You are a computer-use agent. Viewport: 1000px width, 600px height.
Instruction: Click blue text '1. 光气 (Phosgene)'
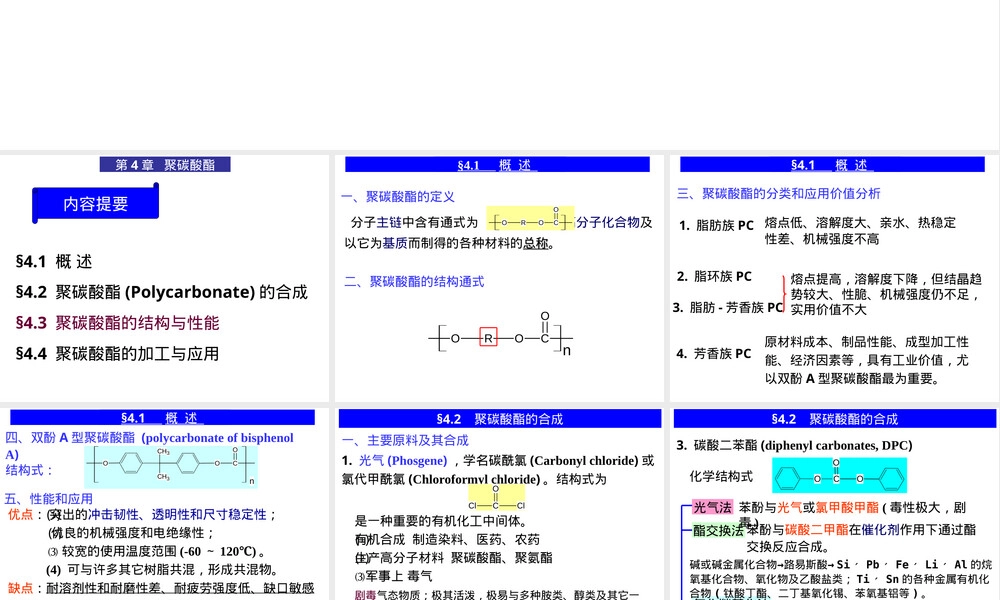[x=394, y=460]
